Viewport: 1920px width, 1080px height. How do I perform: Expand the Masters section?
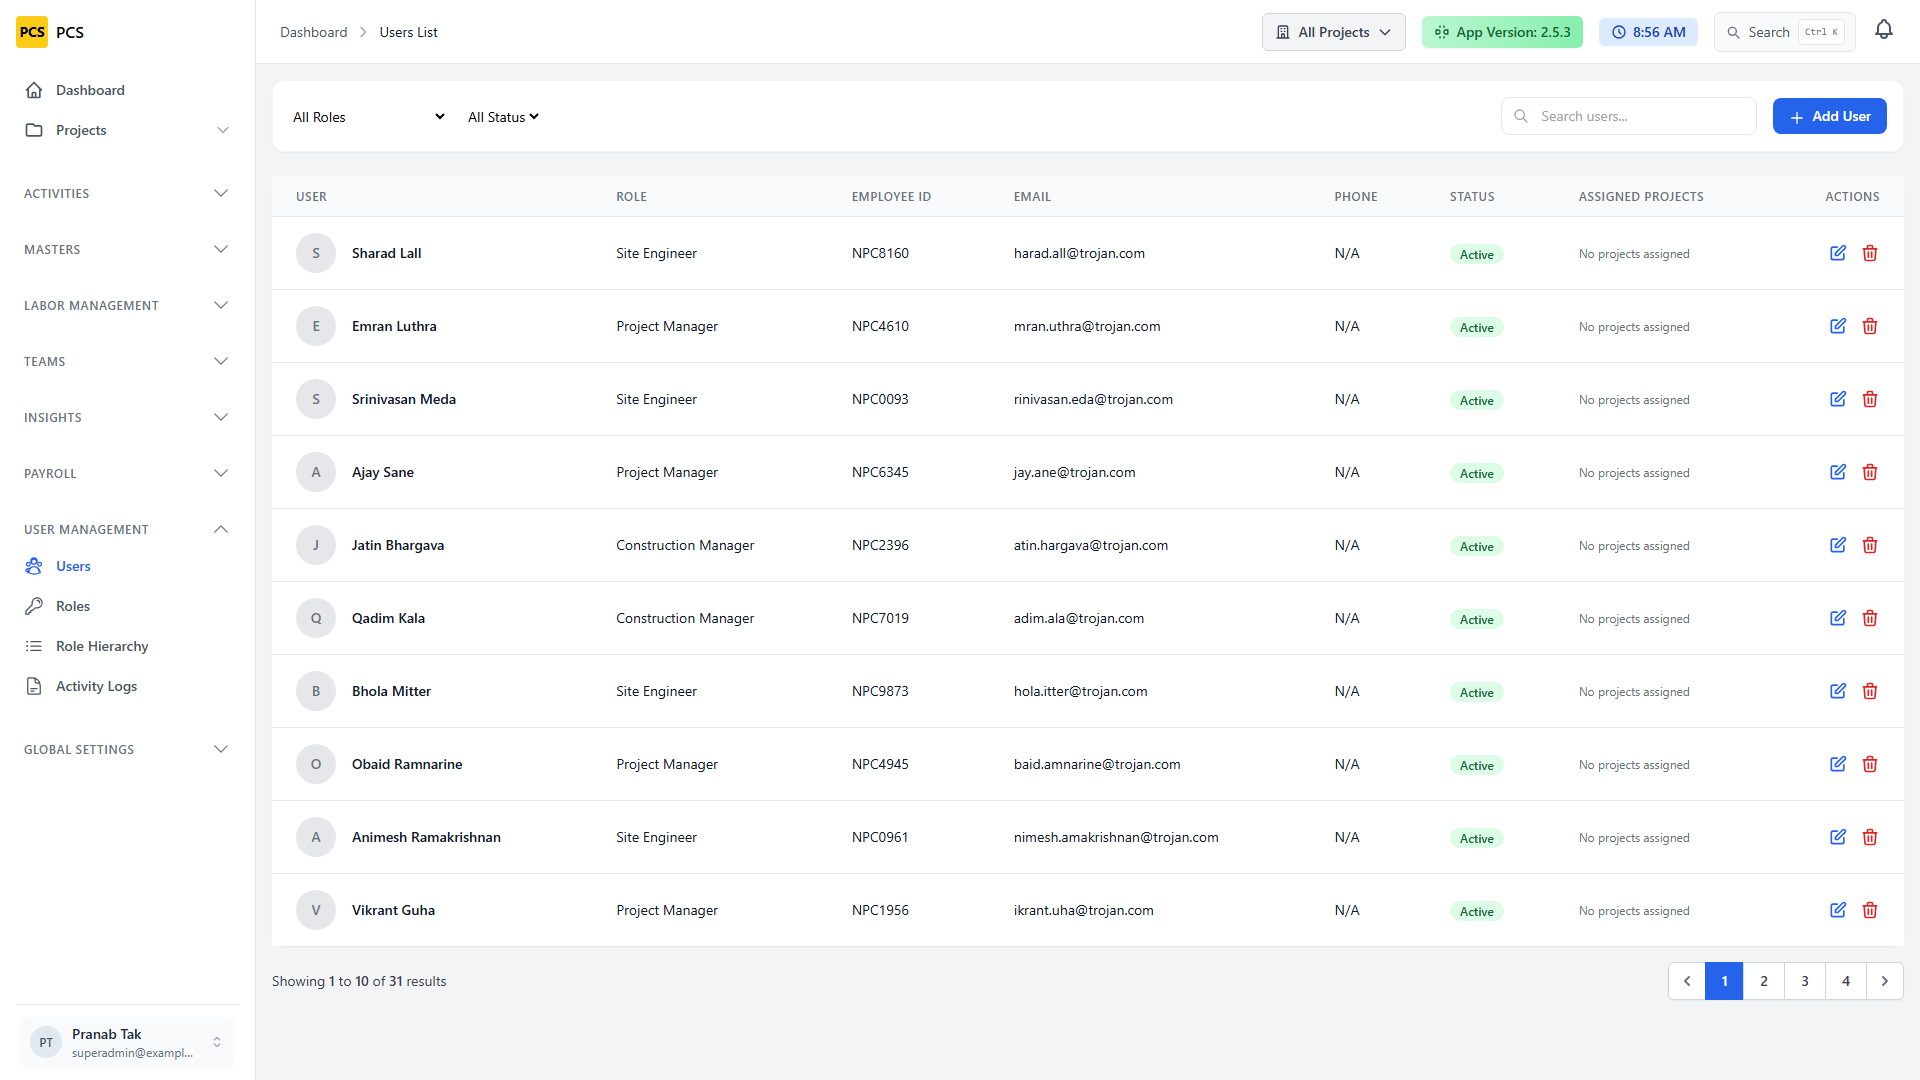[127, 249]
